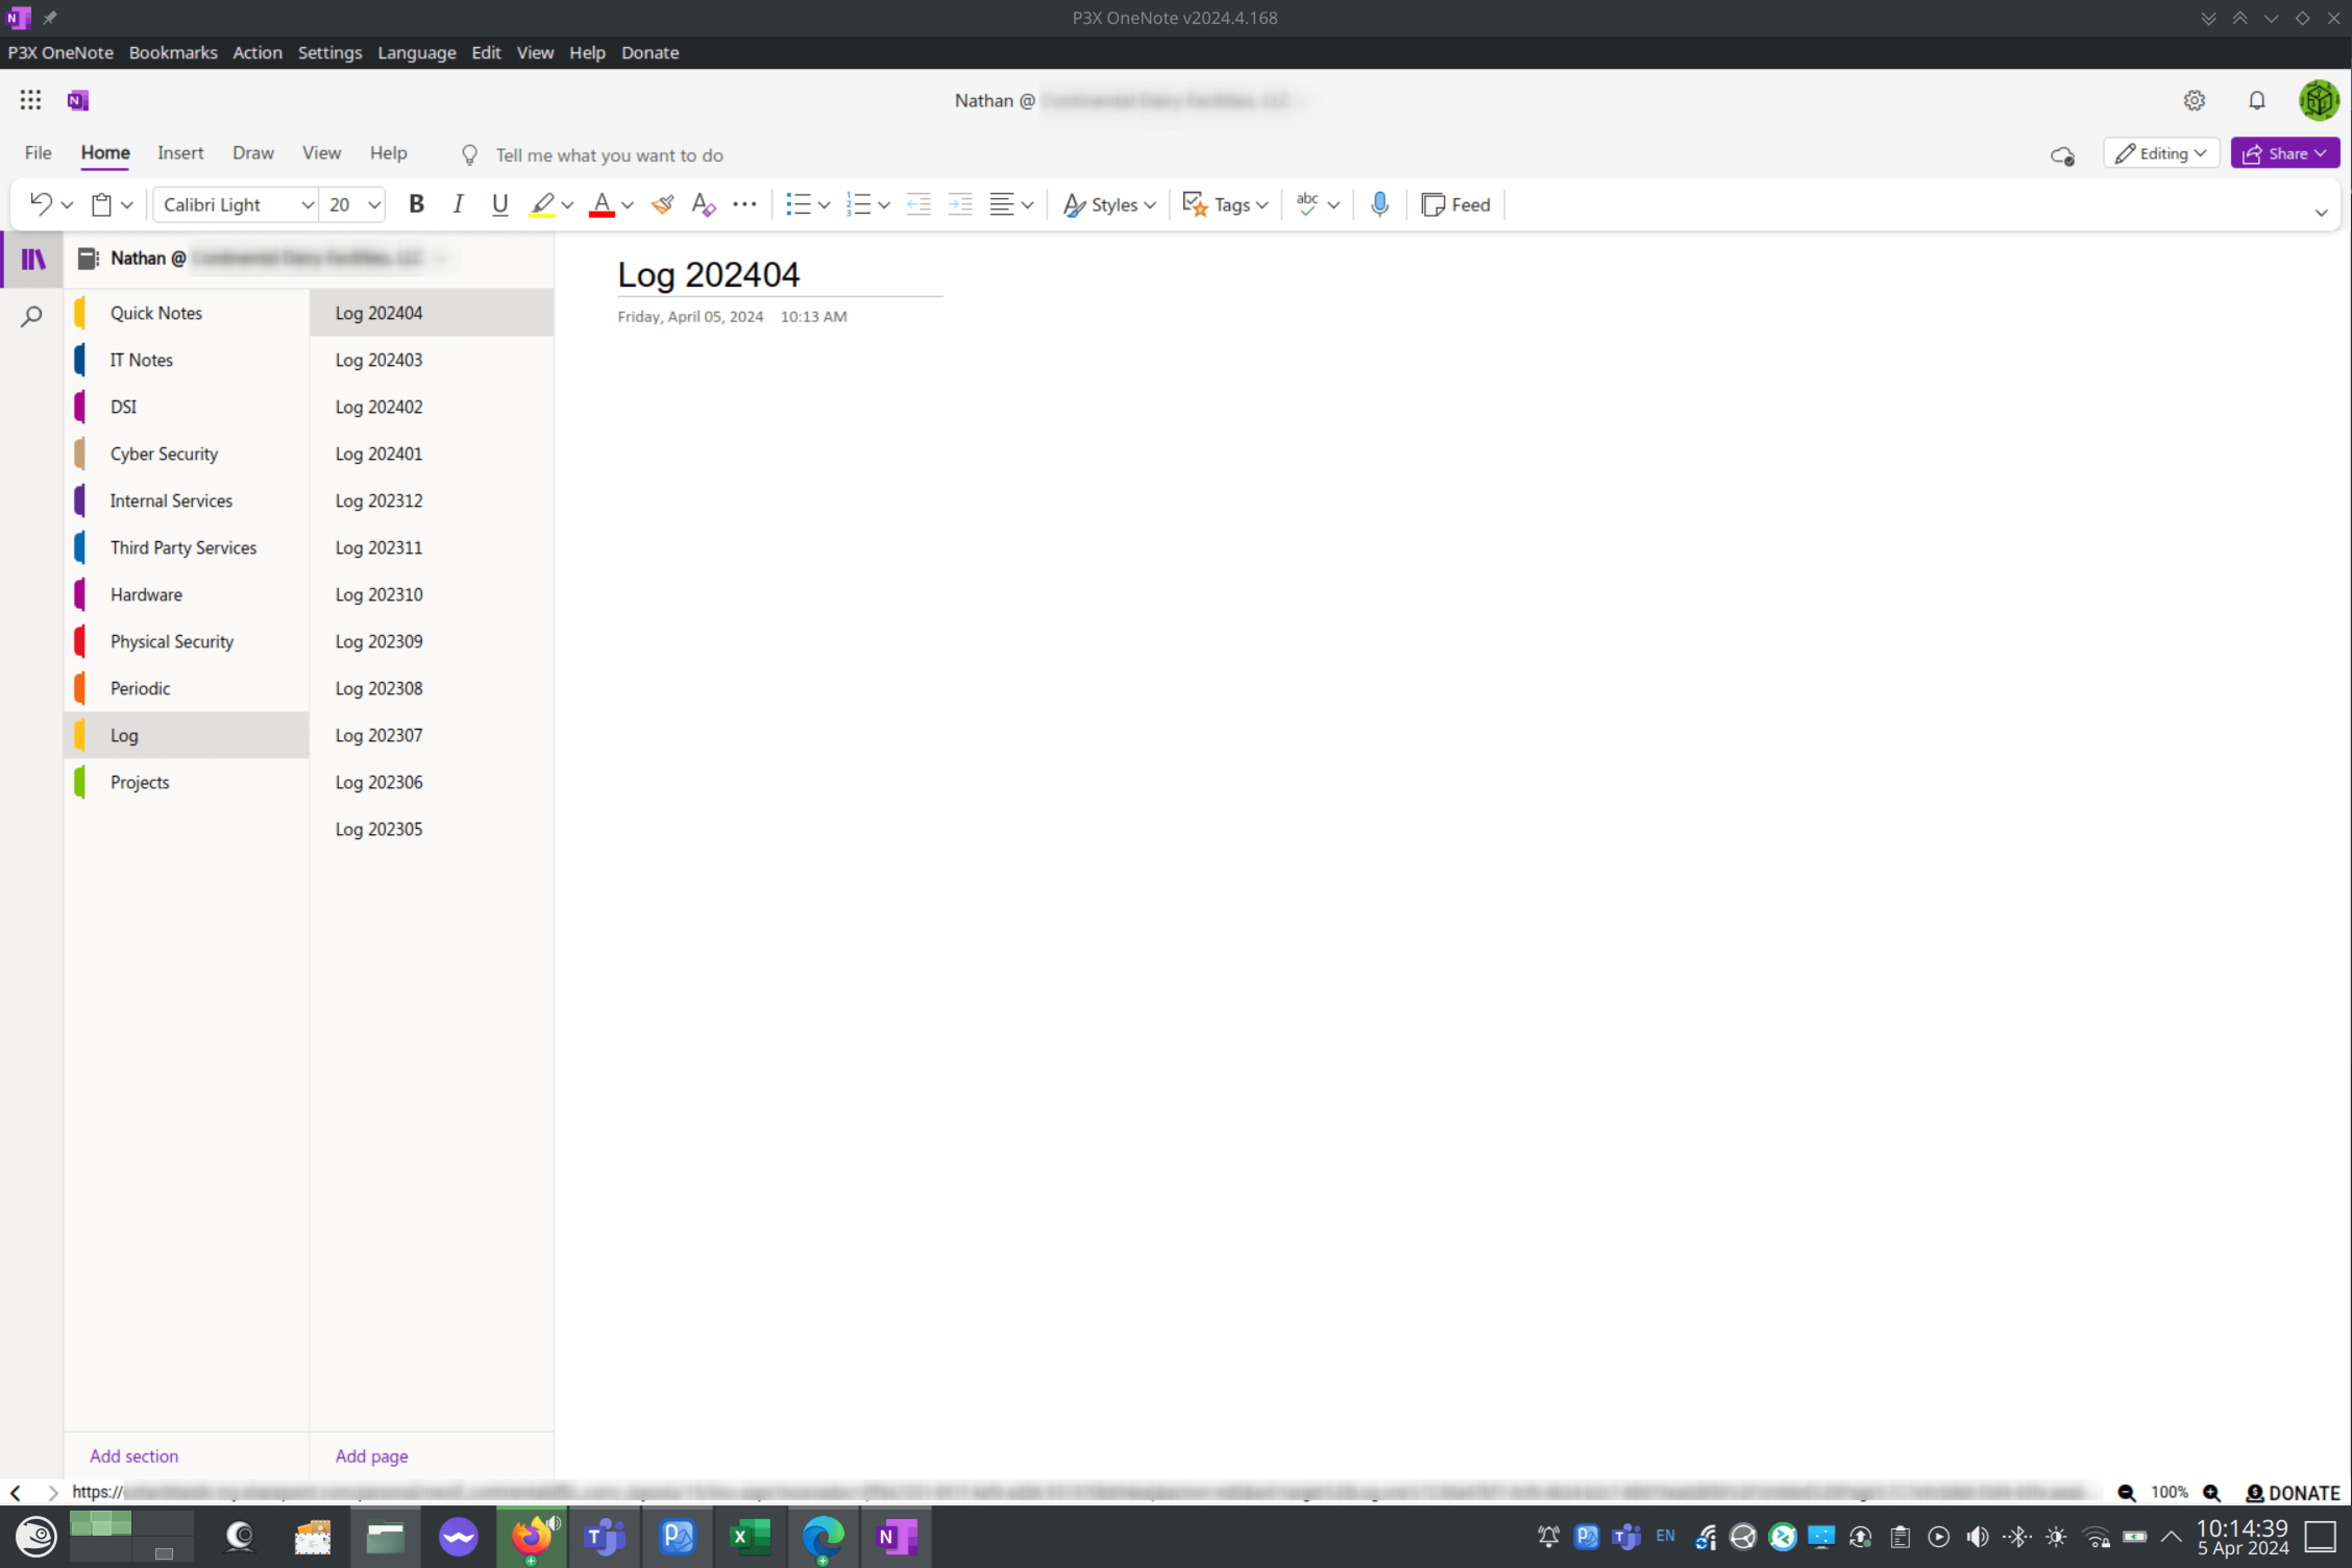Select the Log 202312 page
This screenshot has height=1568, width=2352.
pyautogui.click(x=378, y=500)
